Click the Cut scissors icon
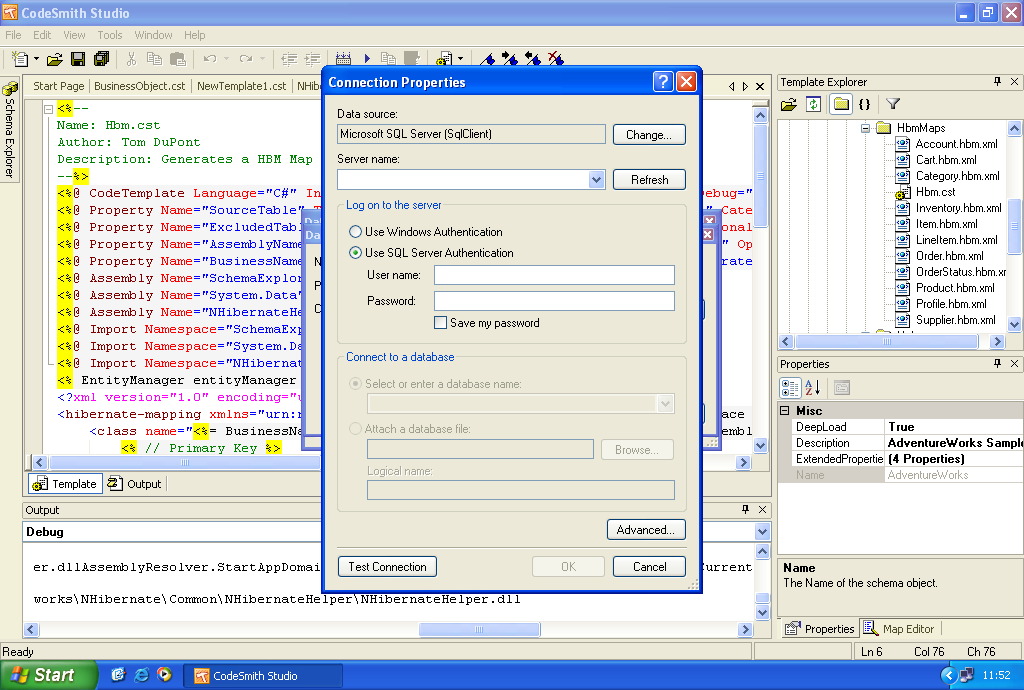The image size is (1024, 690). coord(131,59)
